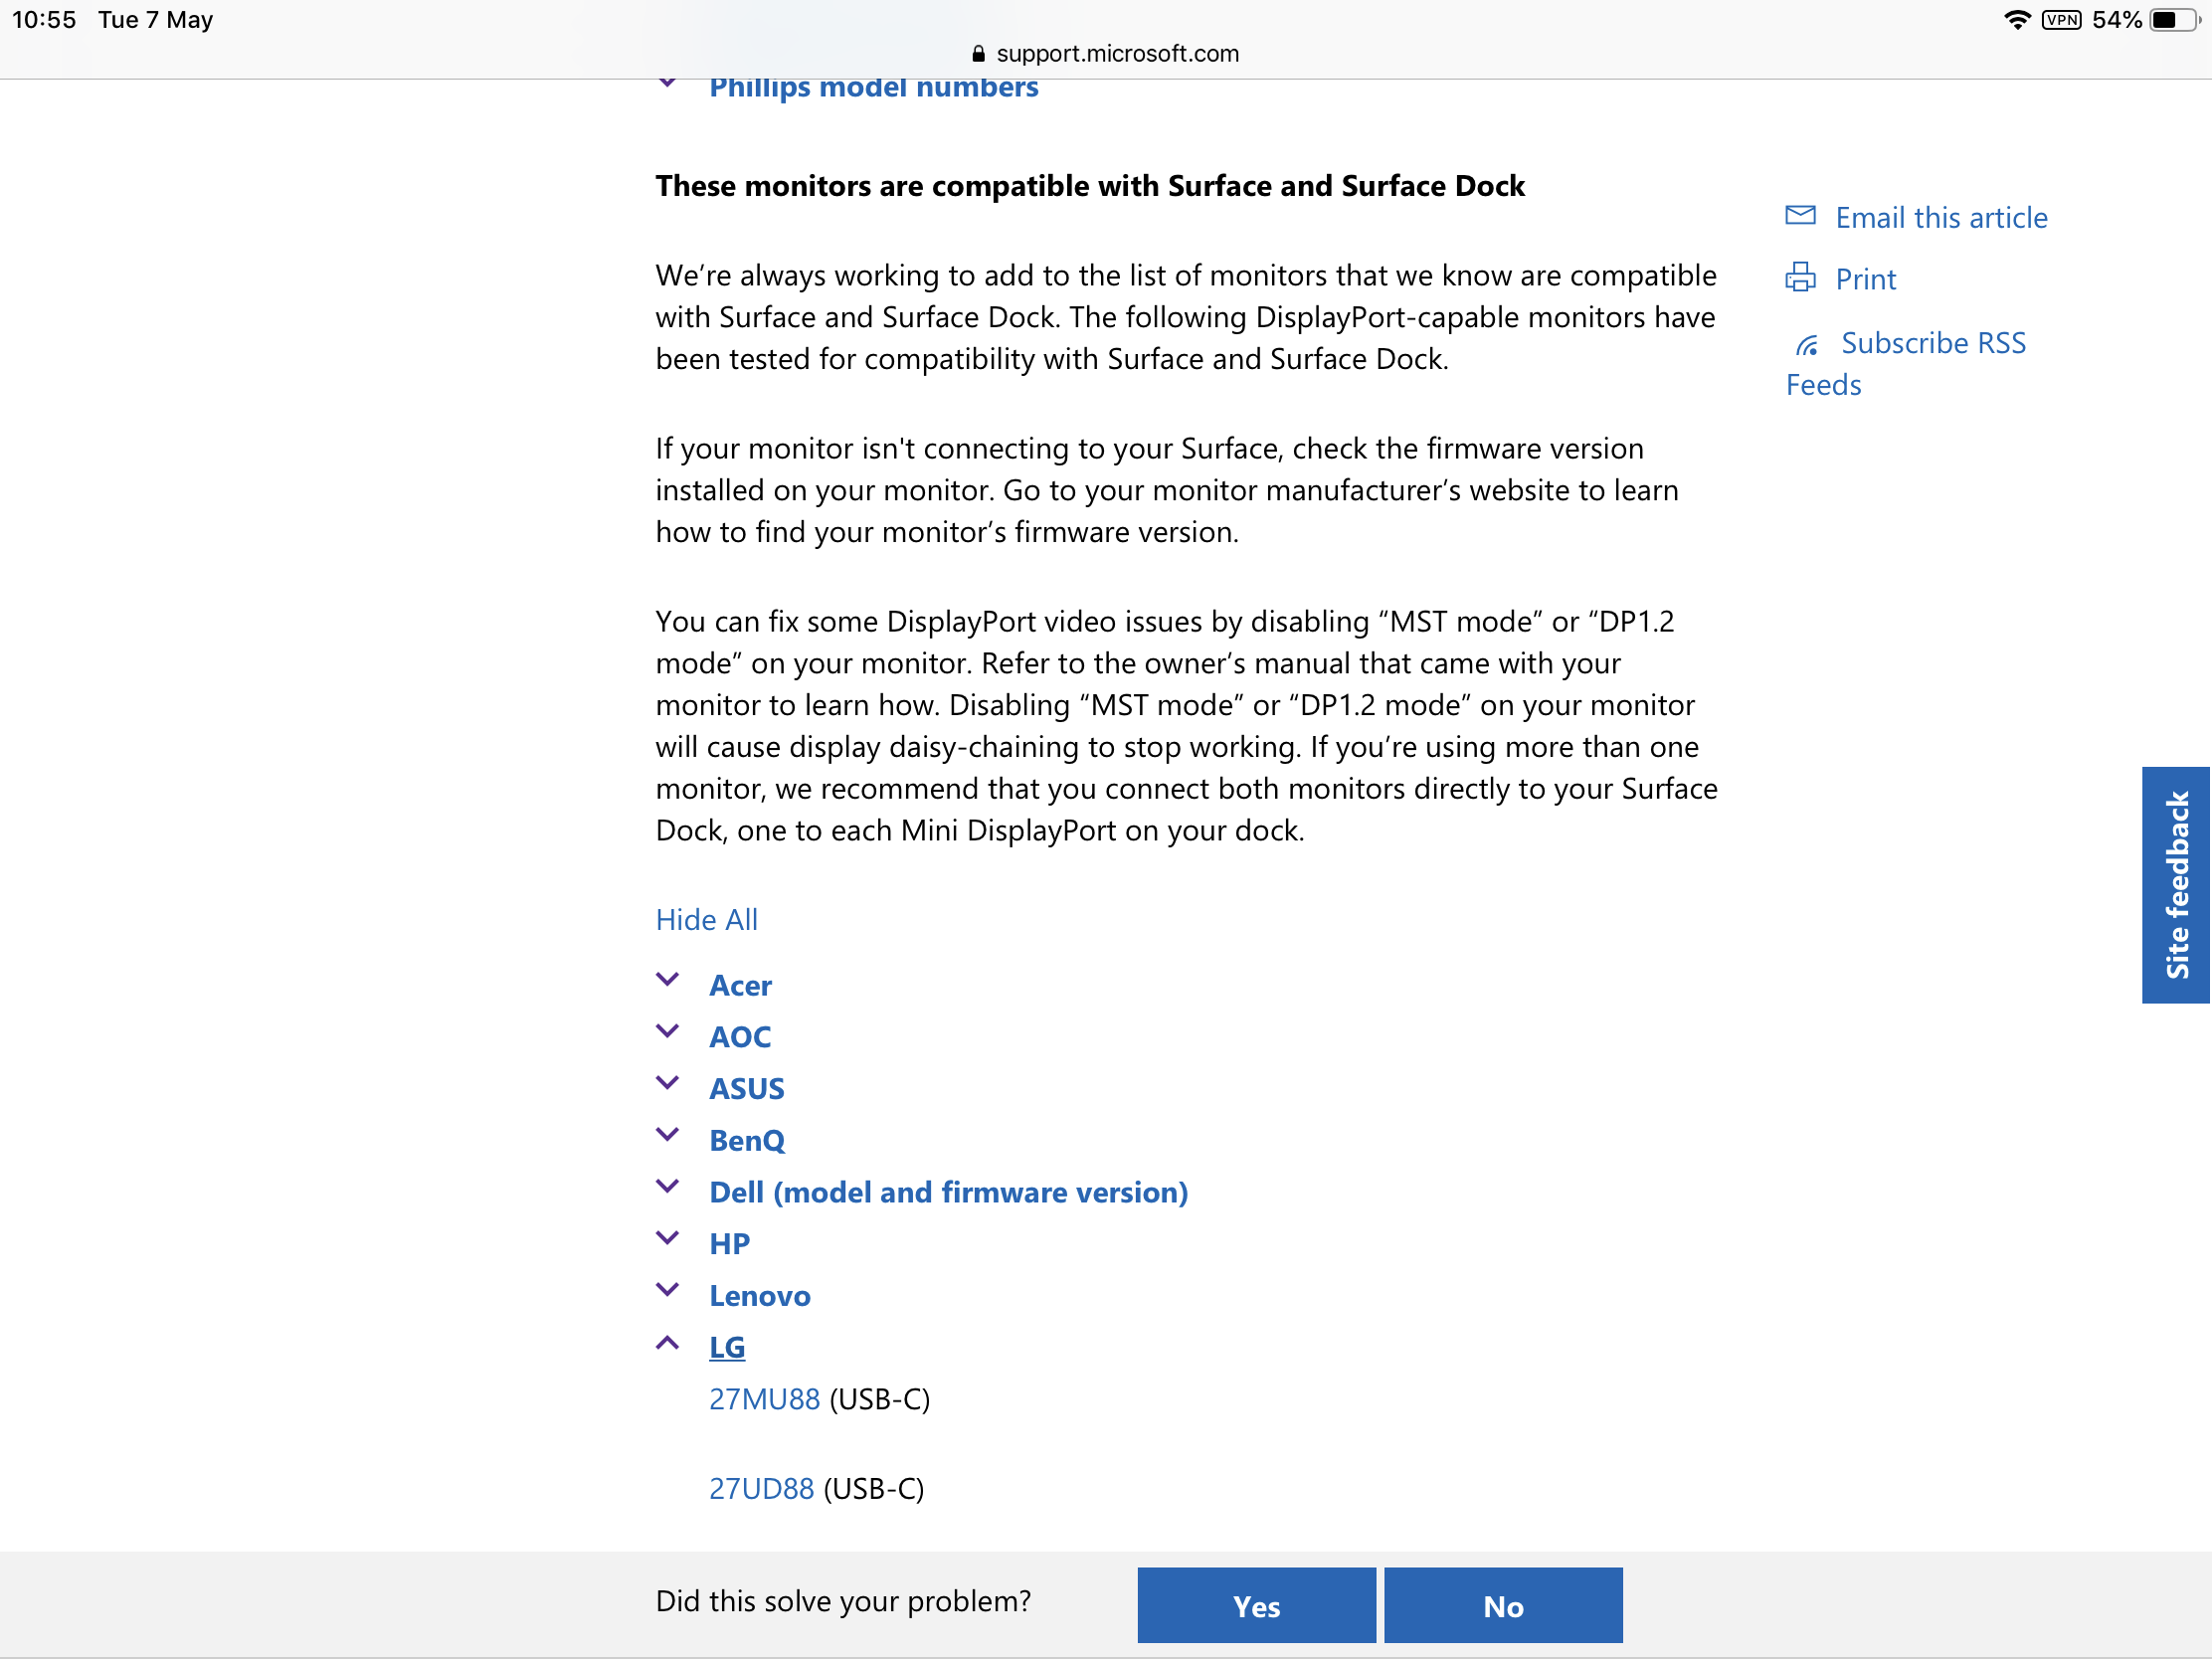Open the Site feedback side tab
Image resolution: width=2212 pixels, height=1659 pixels.
[2175, 884]
